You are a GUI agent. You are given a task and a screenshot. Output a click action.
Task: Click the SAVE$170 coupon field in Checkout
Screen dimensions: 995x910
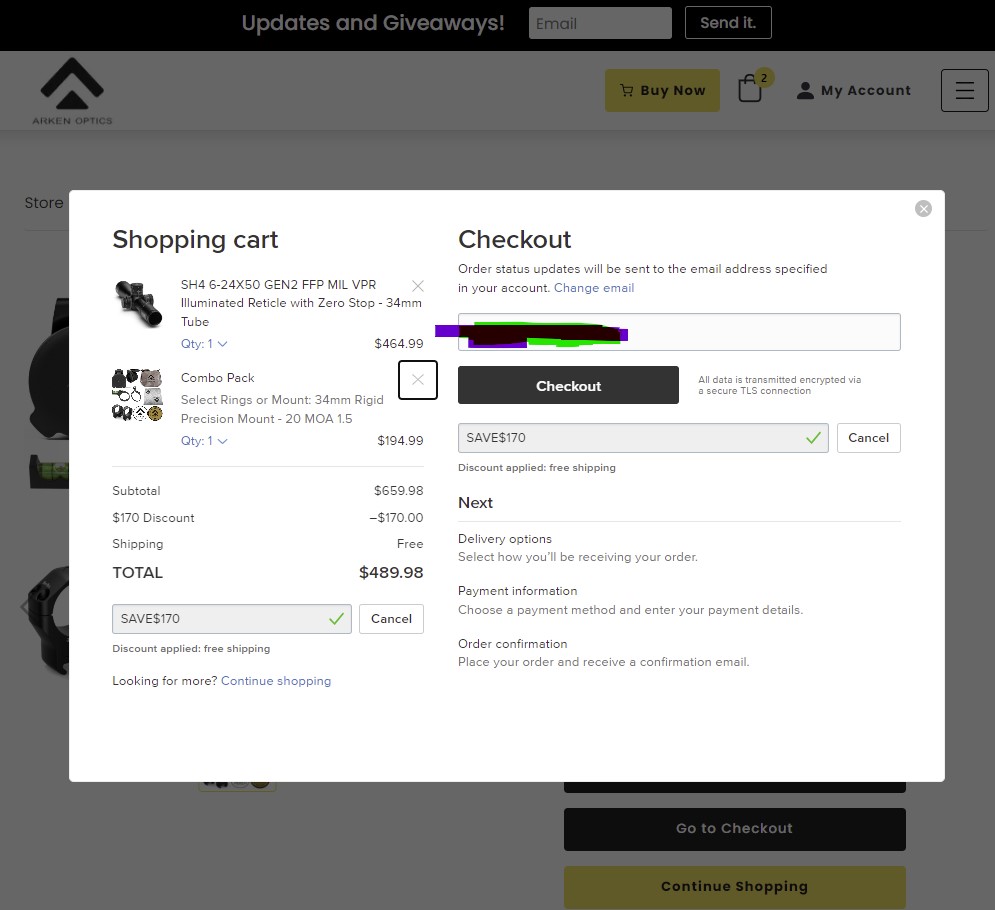(x=643, y=438)
